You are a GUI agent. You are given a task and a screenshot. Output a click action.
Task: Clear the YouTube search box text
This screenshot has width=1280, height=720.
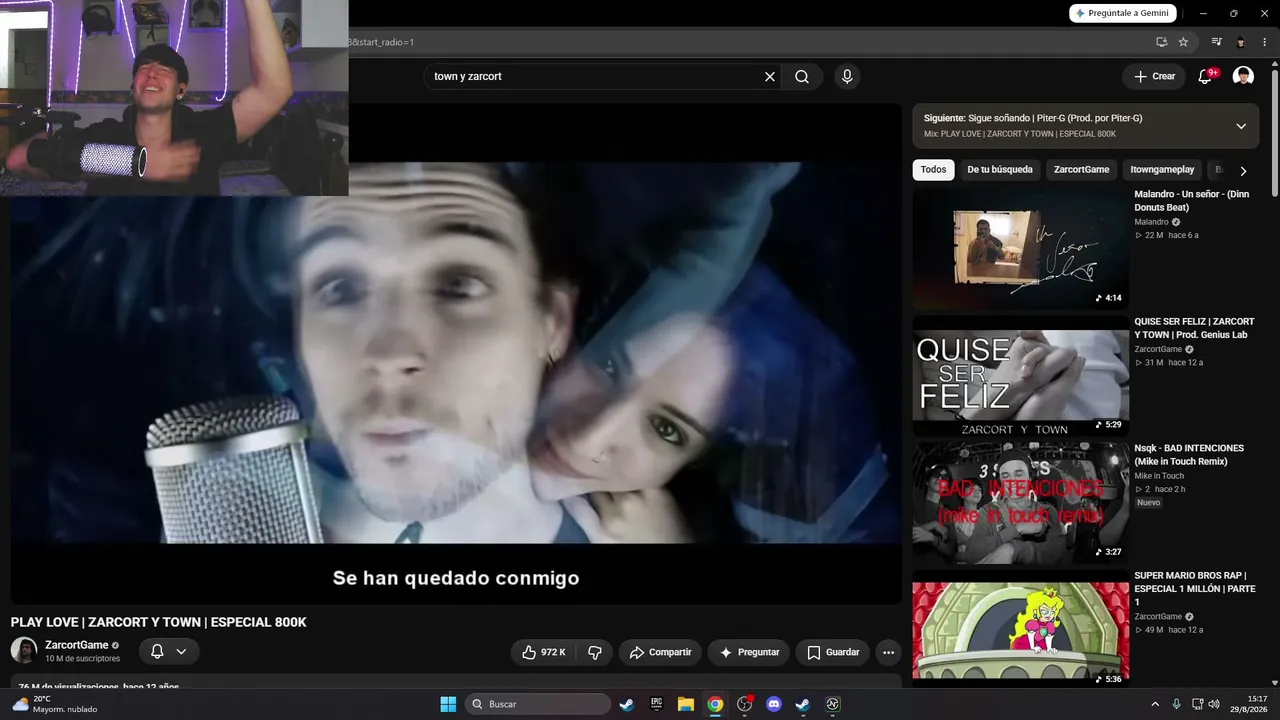point(770,77)
